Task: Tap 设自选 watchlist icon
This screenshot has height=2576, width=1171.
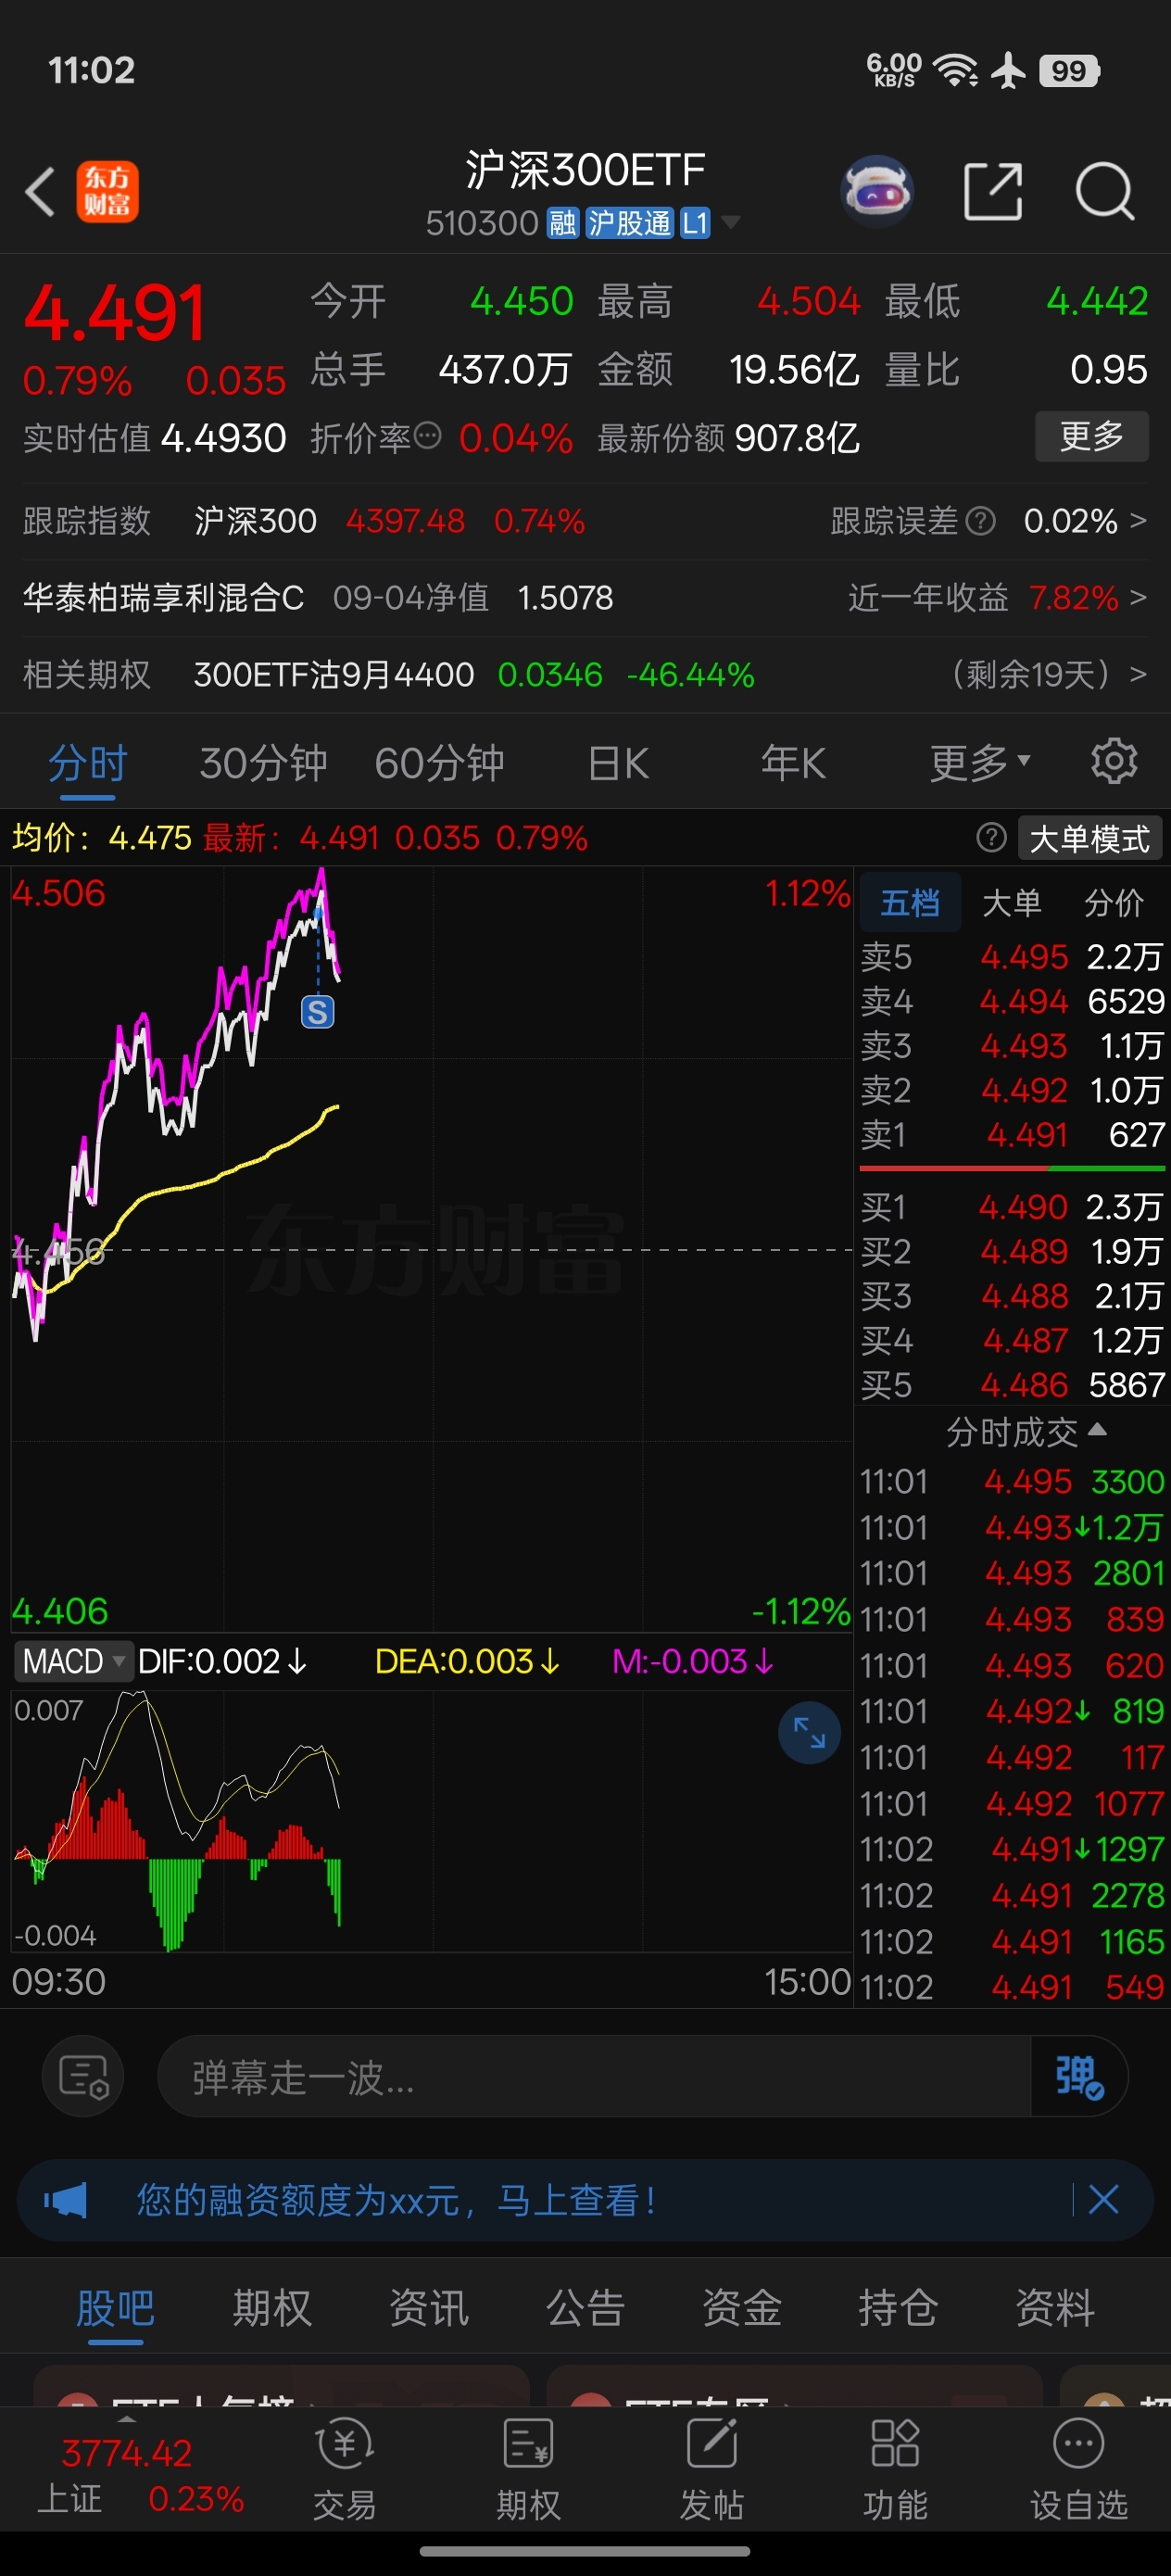Action: click(x=1079, y=2470)
